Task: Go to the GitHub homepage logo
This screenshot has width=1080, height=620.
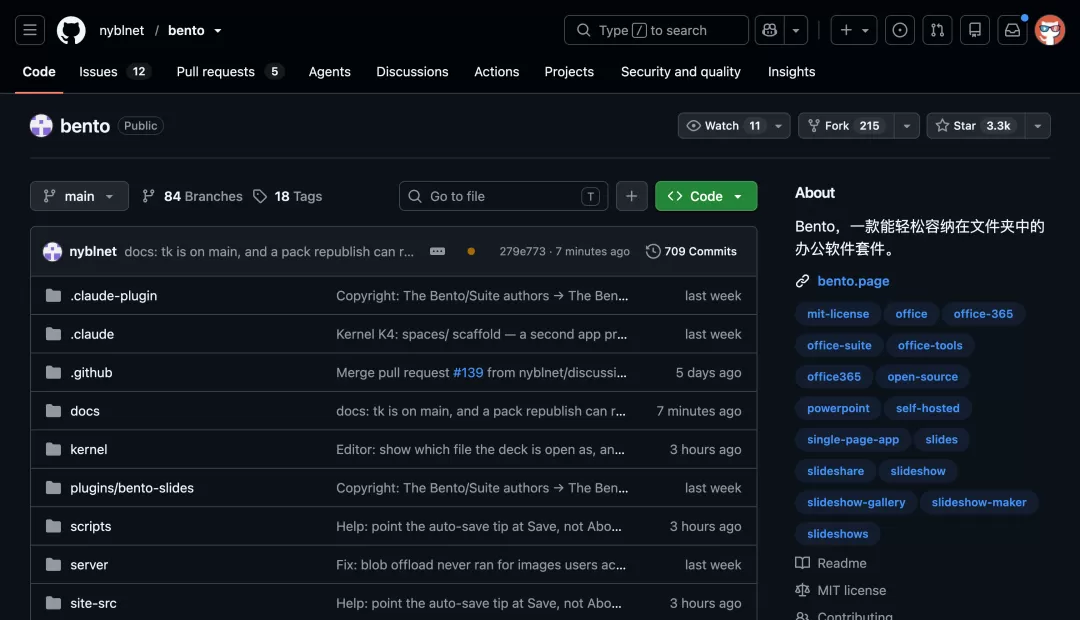Action: coord(71,30)
